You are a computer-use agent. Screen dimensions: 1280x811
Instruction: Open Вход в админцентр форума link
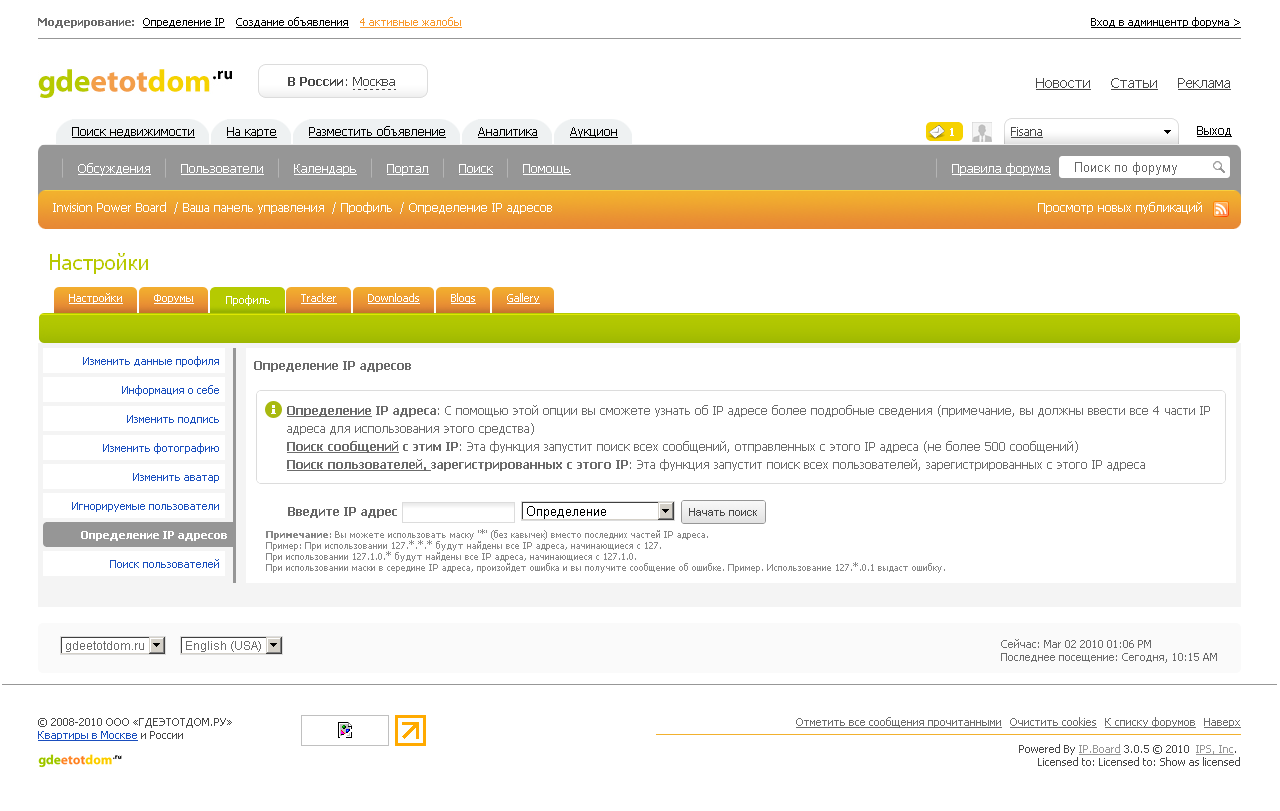[x=1165, y=22]
